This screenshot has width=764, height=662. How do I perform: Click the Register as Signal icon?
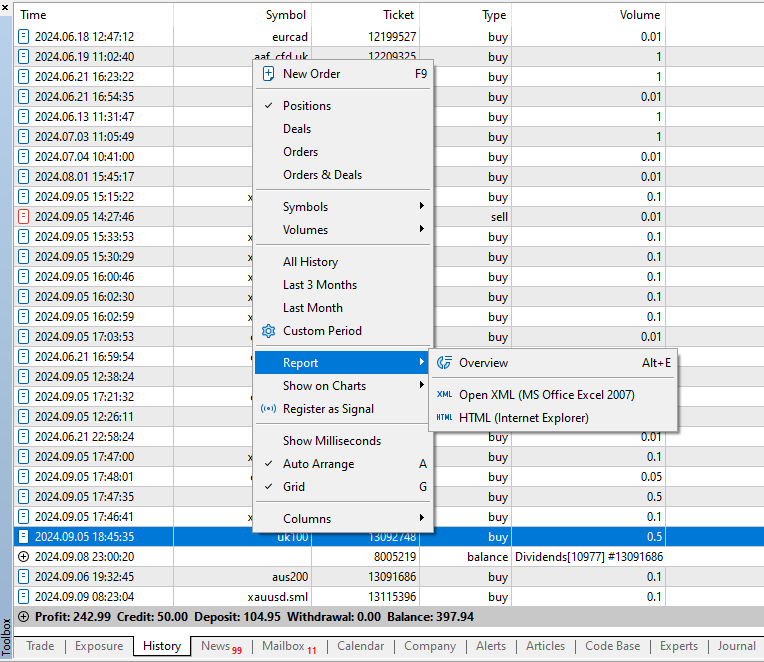coord(268,409)
